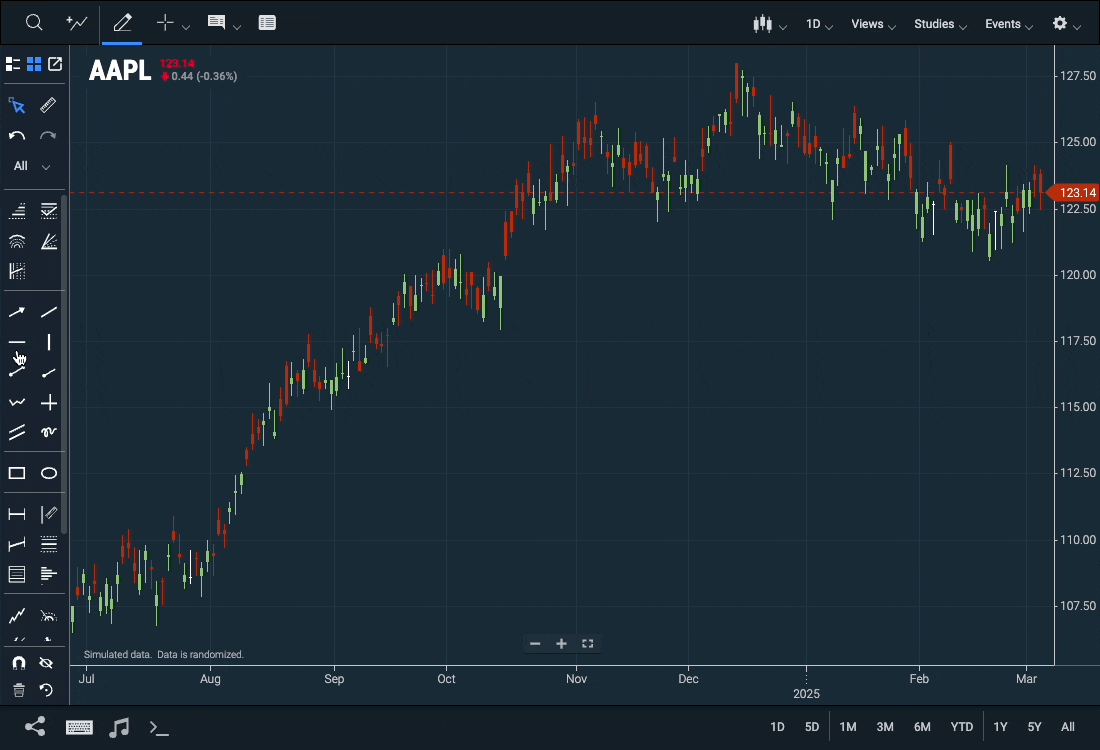
Task: Select the Fibonacci time zone tool
Action: [x=17, y=271]
